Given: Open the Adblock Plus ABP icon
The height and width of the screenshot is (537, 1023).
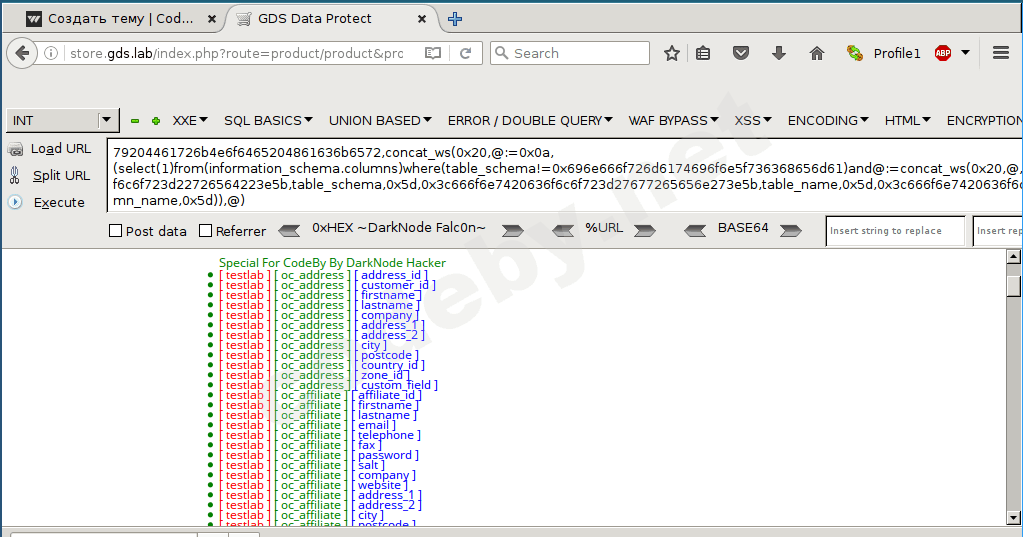Looking at the screenshot, I should pos(943,54).
